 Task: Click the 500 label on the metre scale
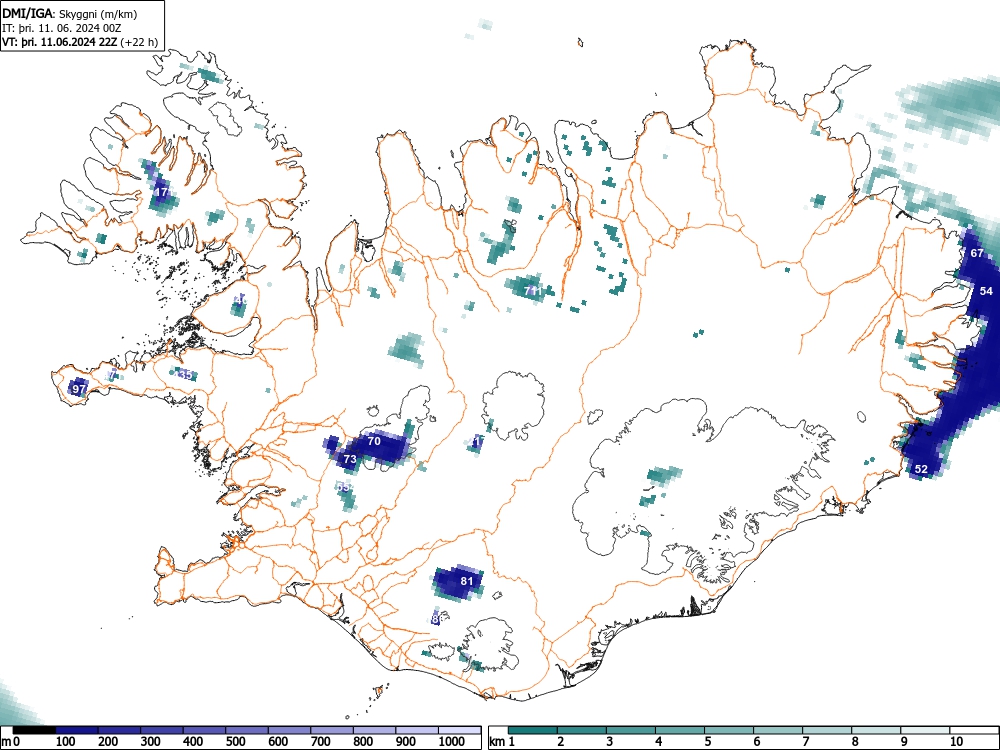tap(236, 741)
